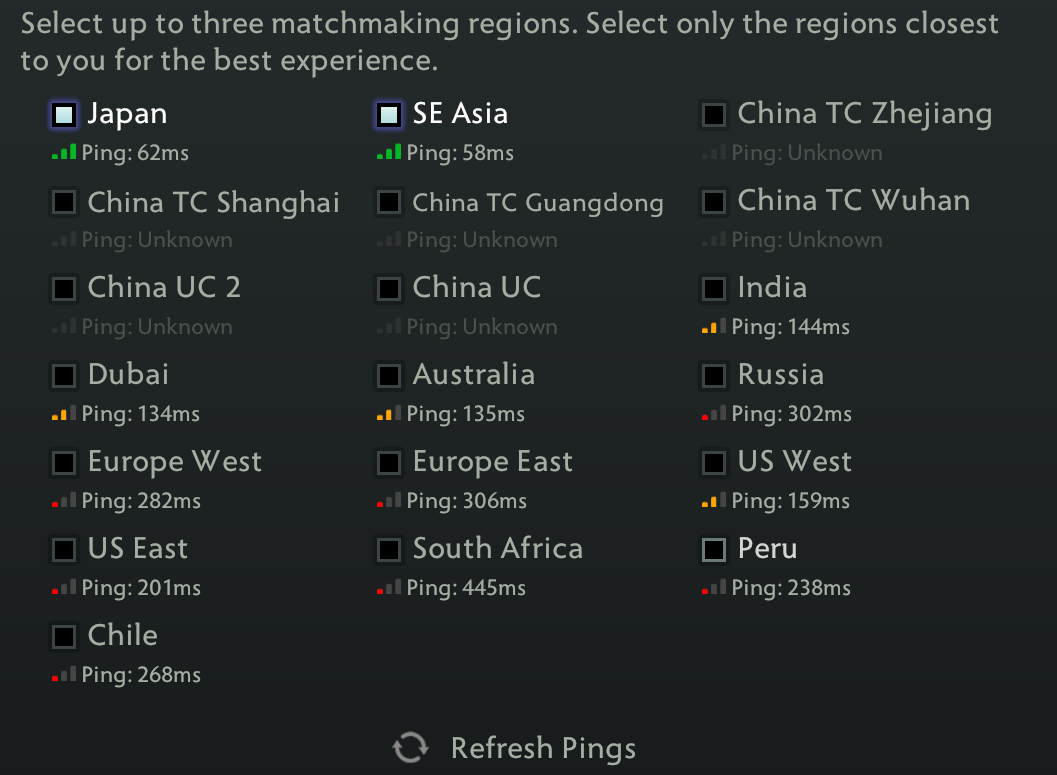Uncheck the Japan region checkbox
The image size is (1057, 775).
coord(64,115)
